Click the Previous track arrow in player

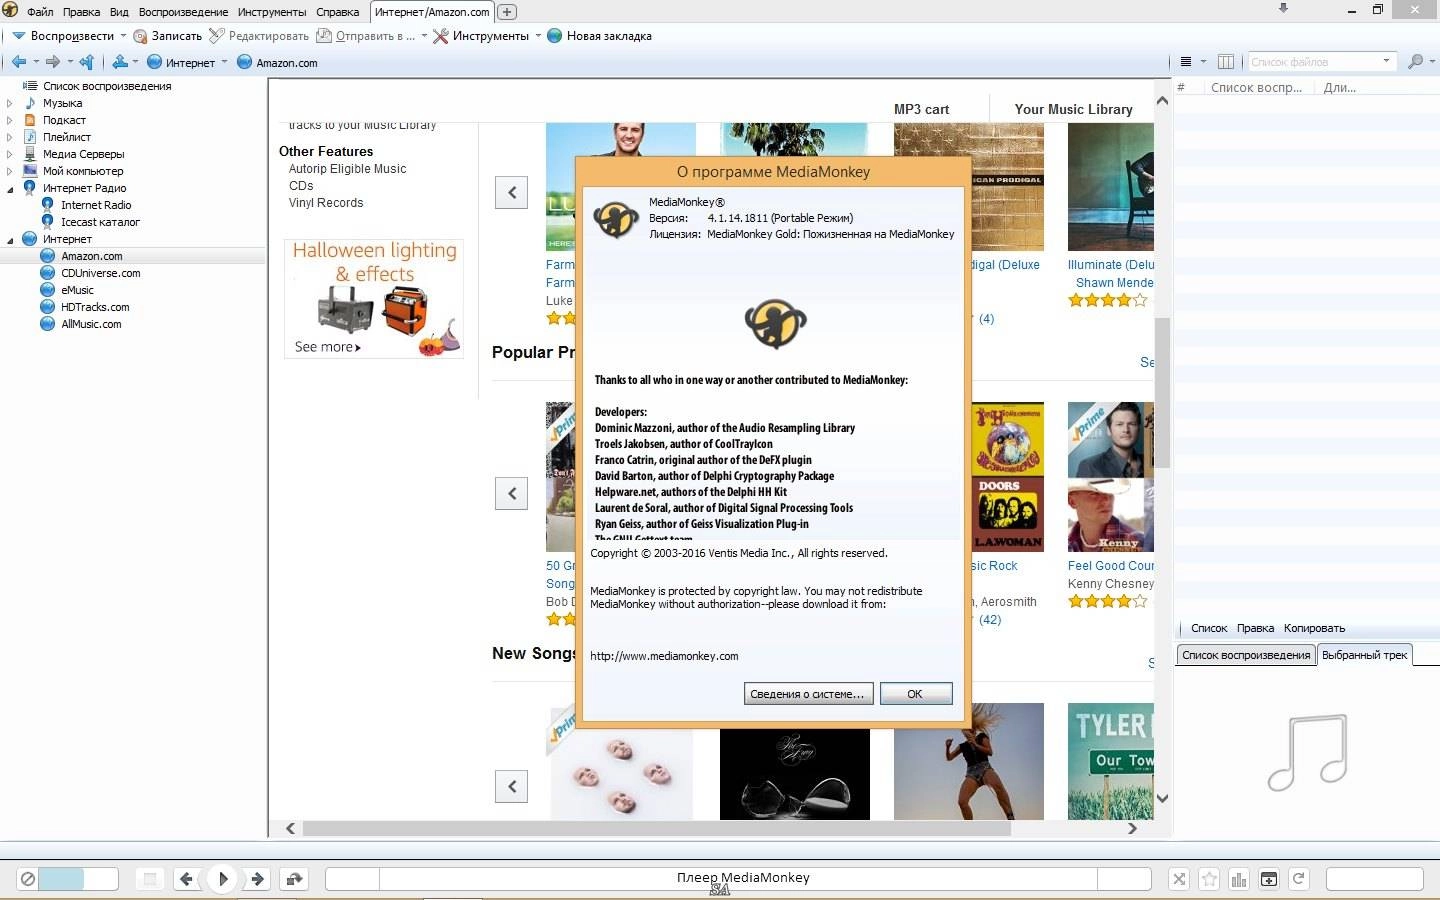[186, 879]
